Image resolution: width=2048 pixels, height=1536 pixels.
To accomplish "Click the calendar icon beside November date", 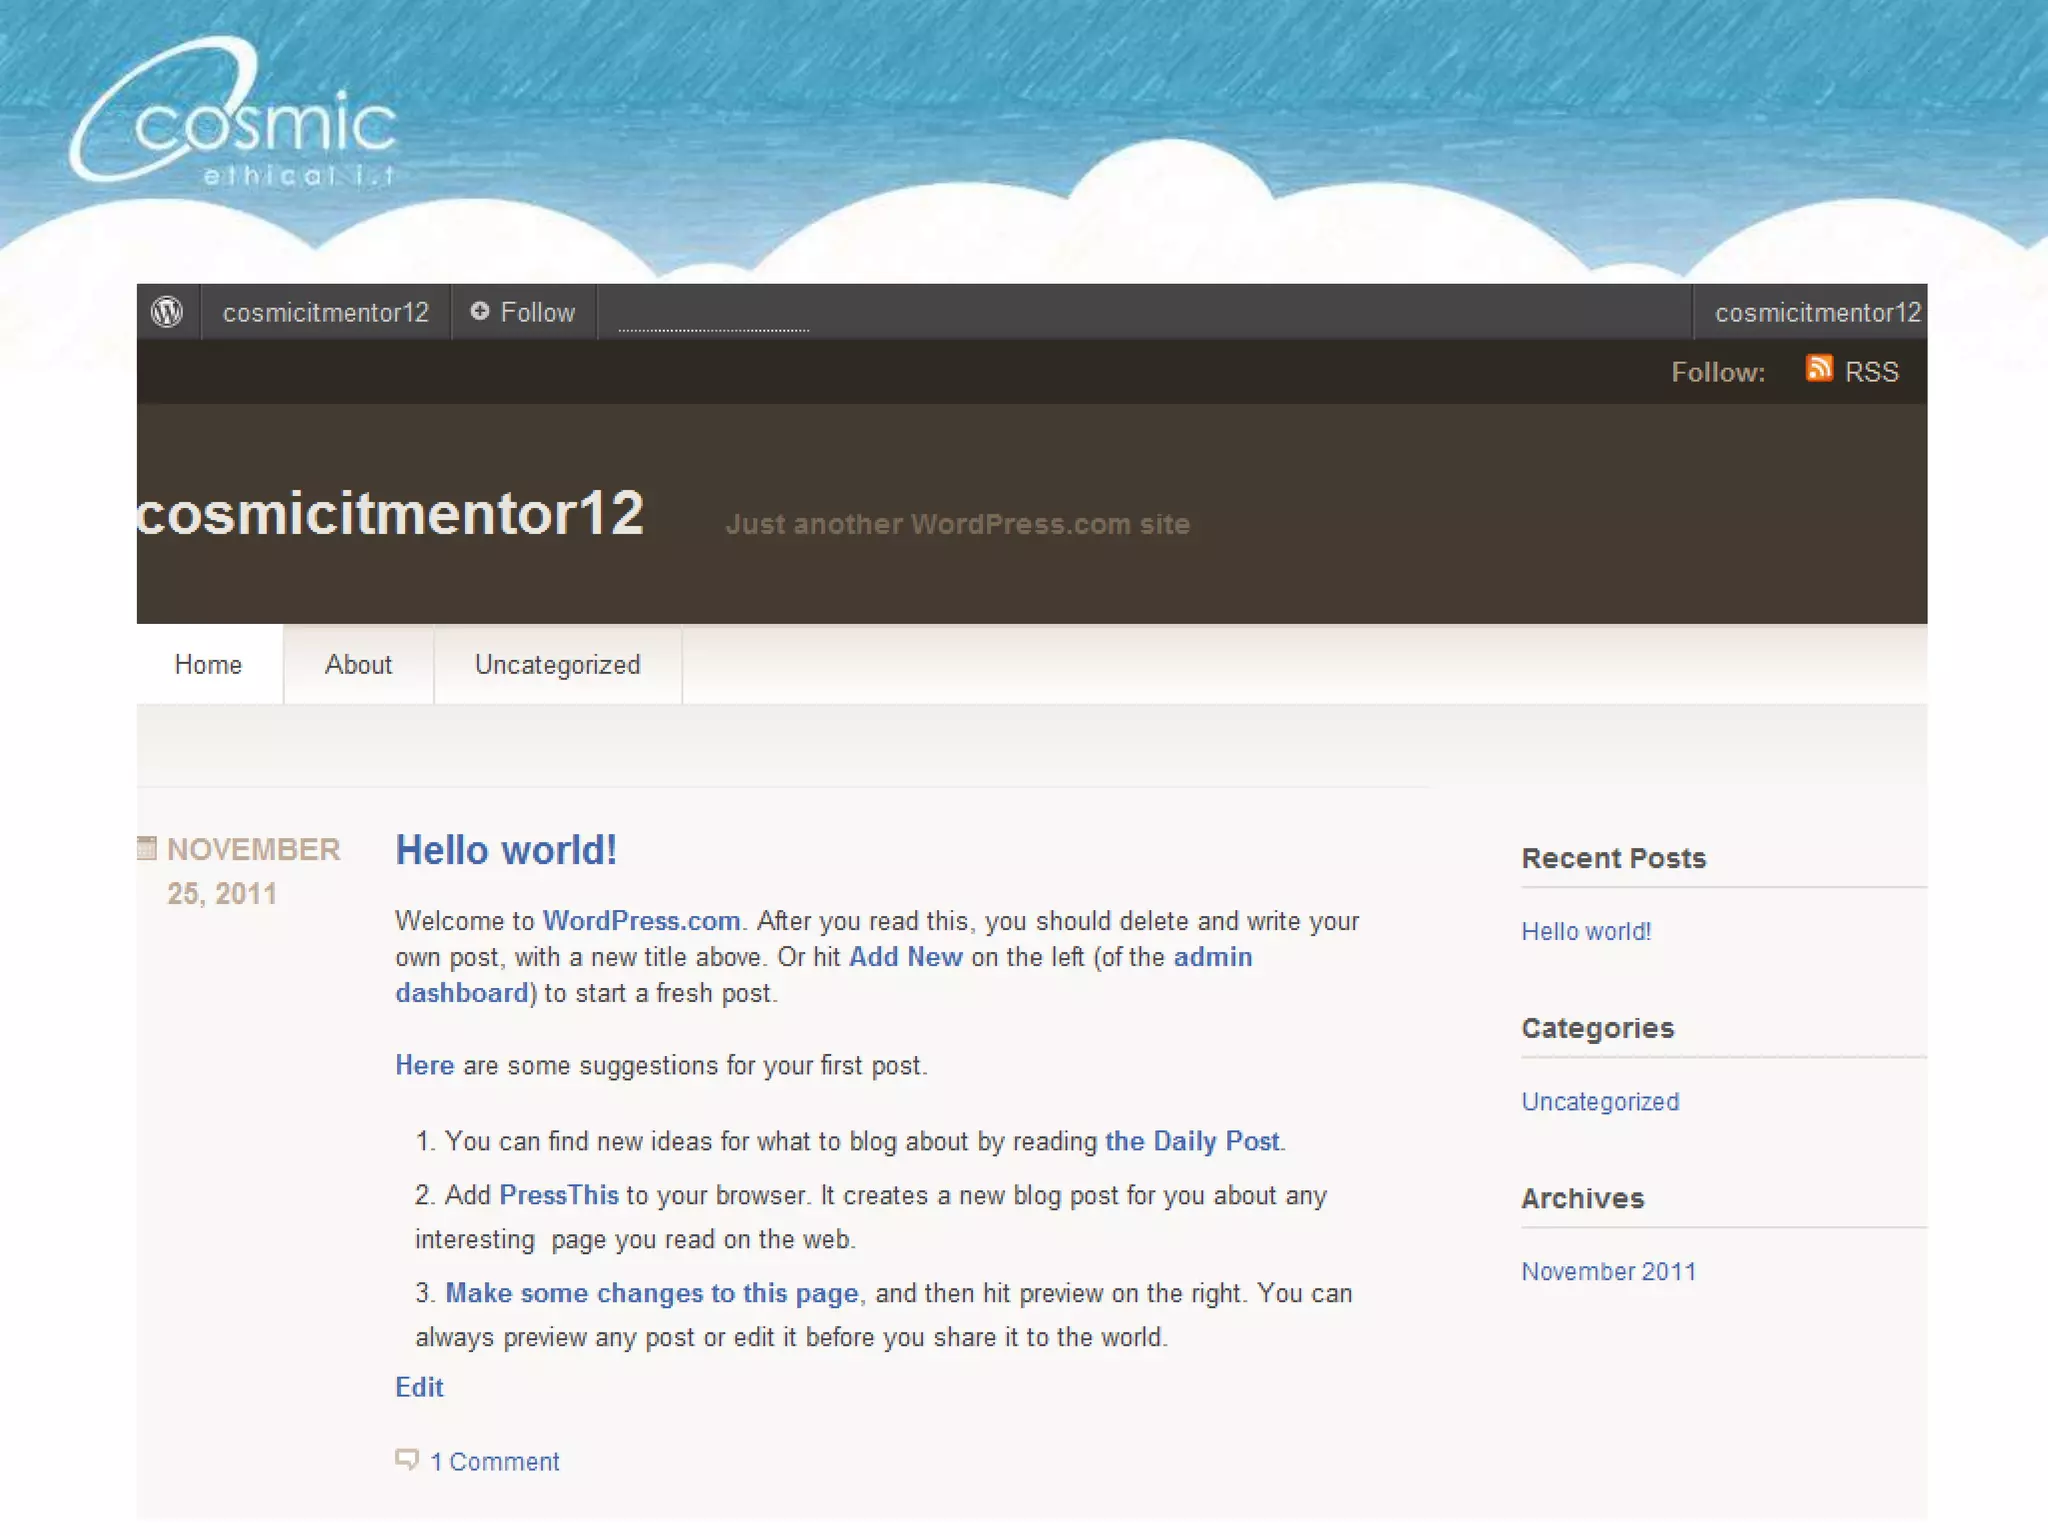I will [x=147, y=848].
